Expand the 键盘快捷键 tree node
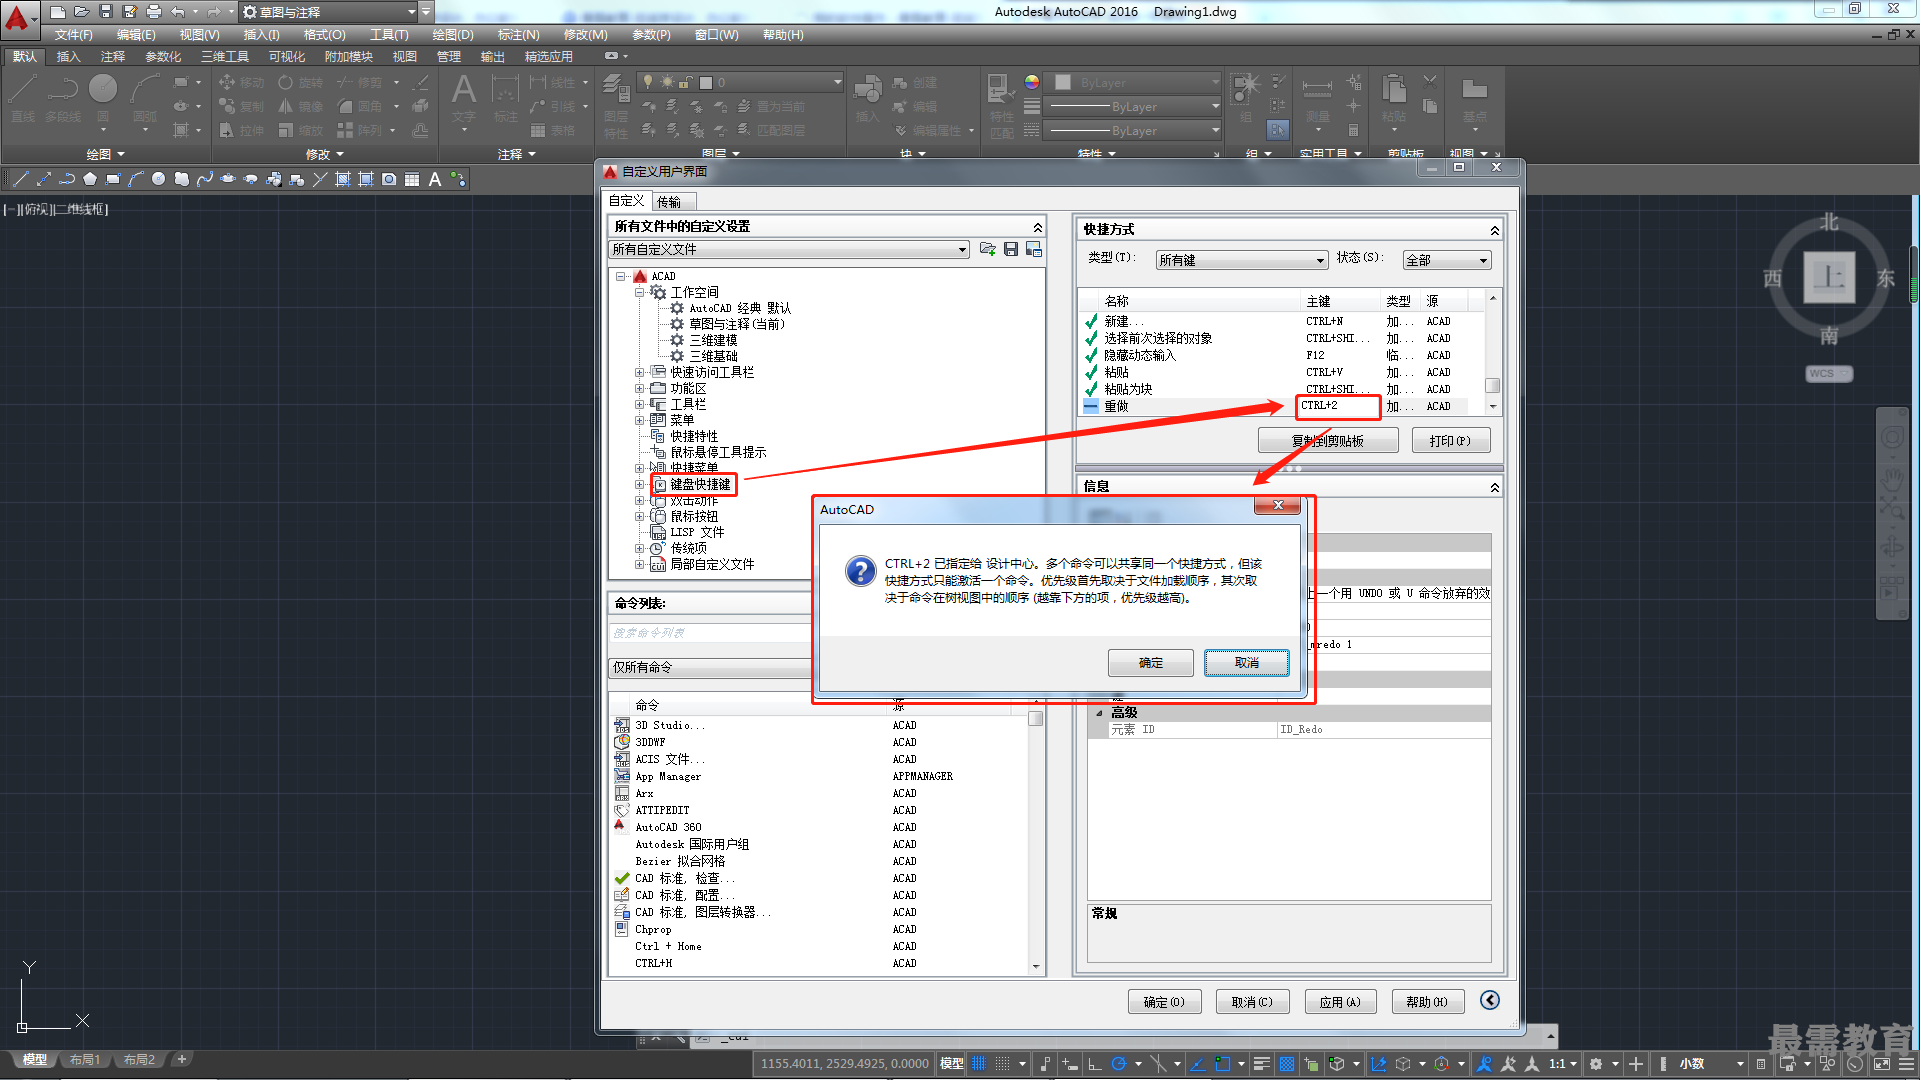1920x1080 pixels. coord(639,484)
